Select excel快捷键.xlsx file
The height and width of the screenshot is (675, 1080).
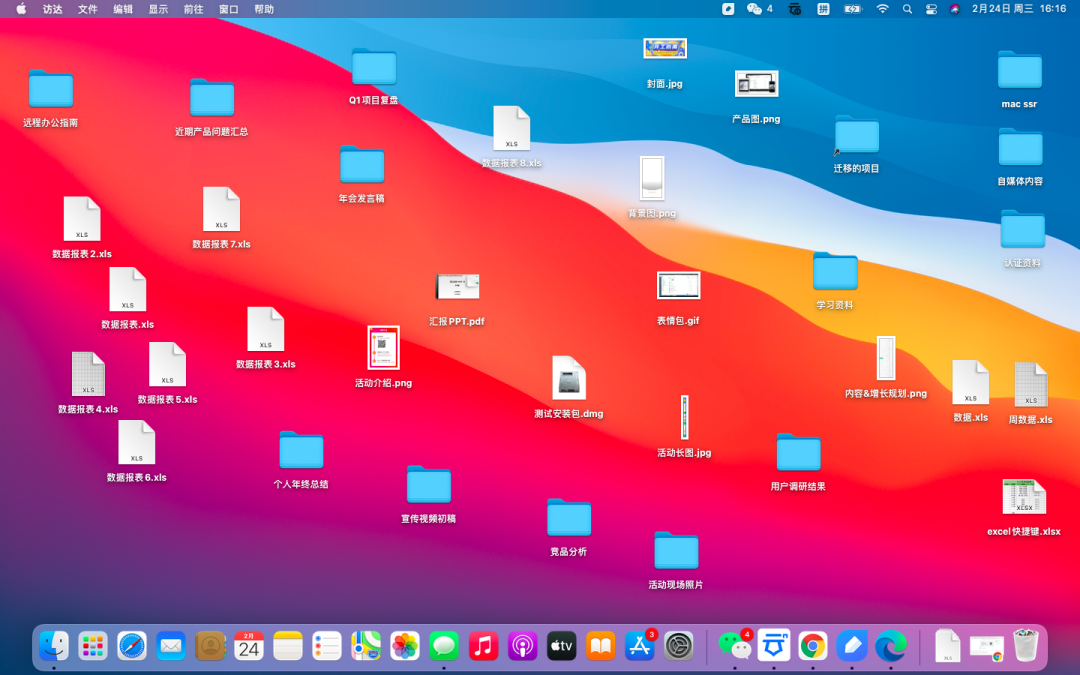1024,507
